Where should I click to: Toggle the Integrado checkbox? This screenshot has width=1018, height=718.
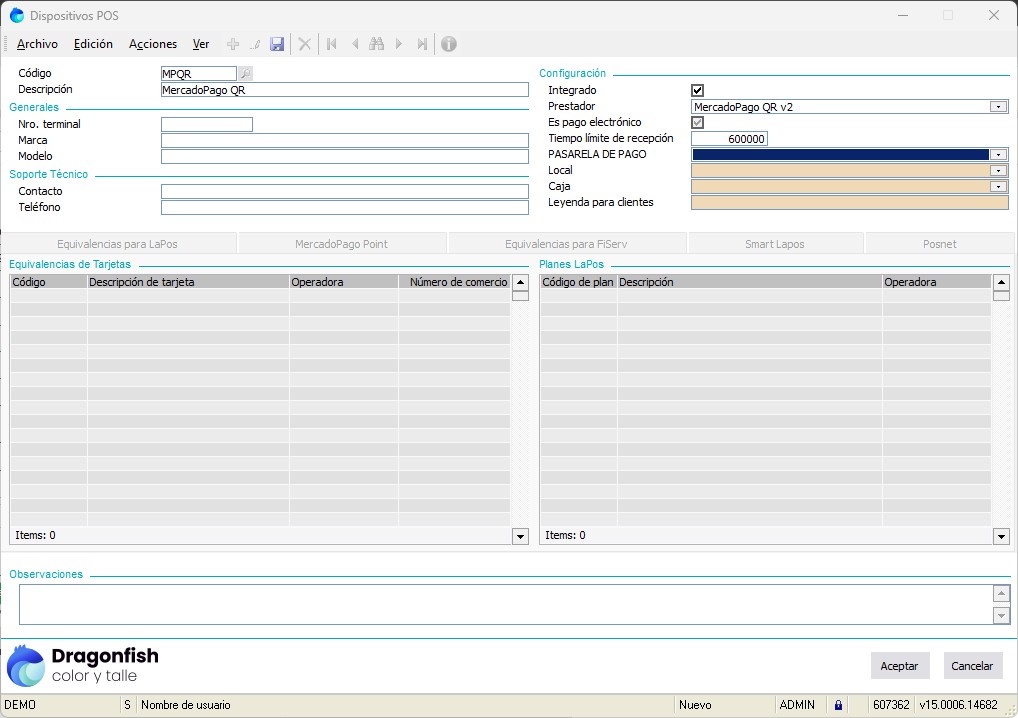698,91
